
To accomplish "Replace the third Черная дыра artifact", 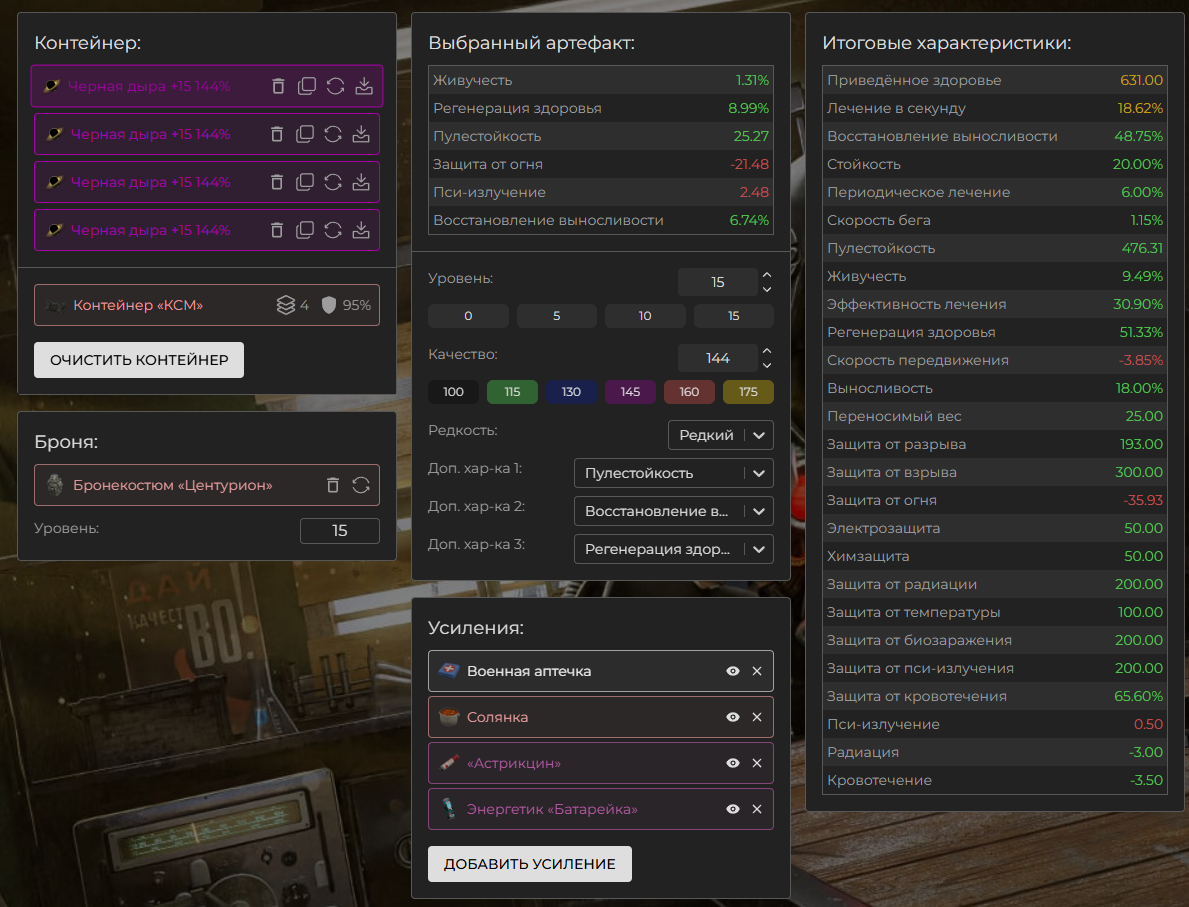I will pyautogui.click(x=334, y=182).
